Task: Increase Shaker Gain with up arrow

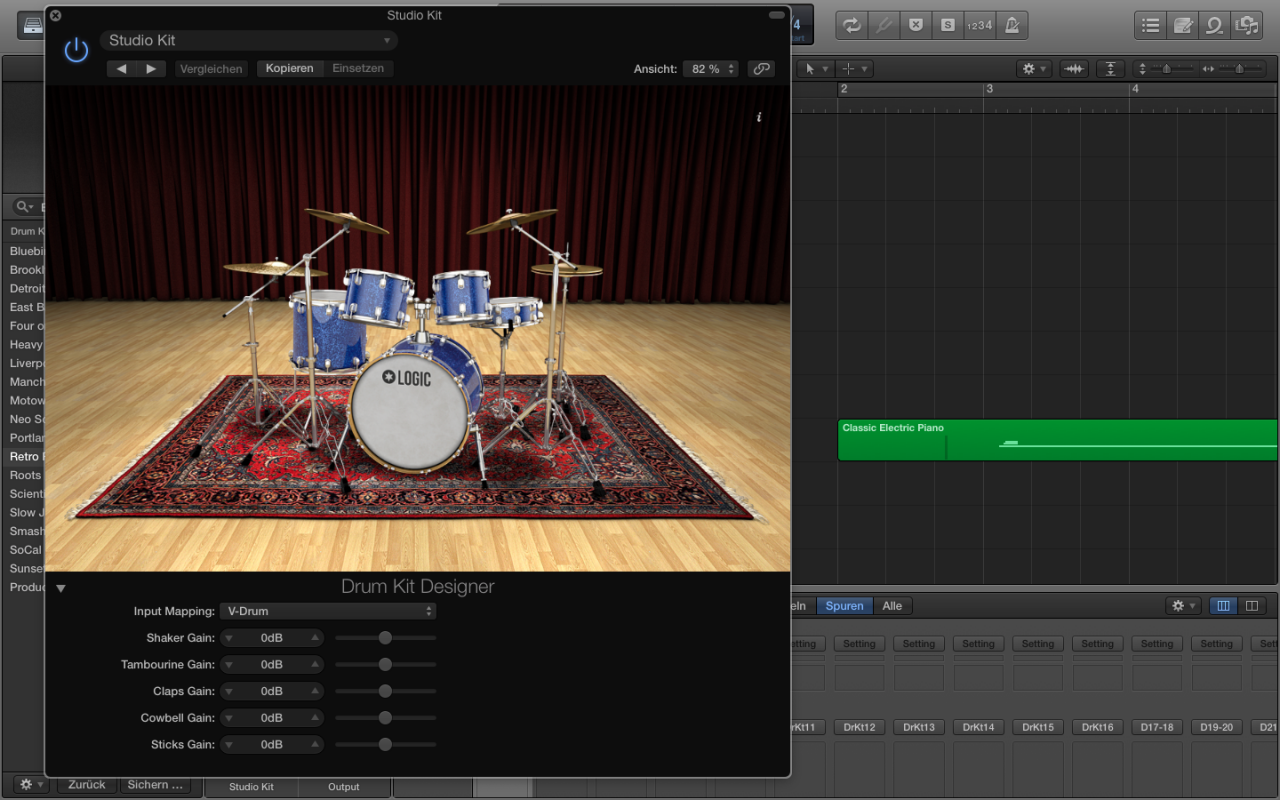Action: [x=315, y=638]
